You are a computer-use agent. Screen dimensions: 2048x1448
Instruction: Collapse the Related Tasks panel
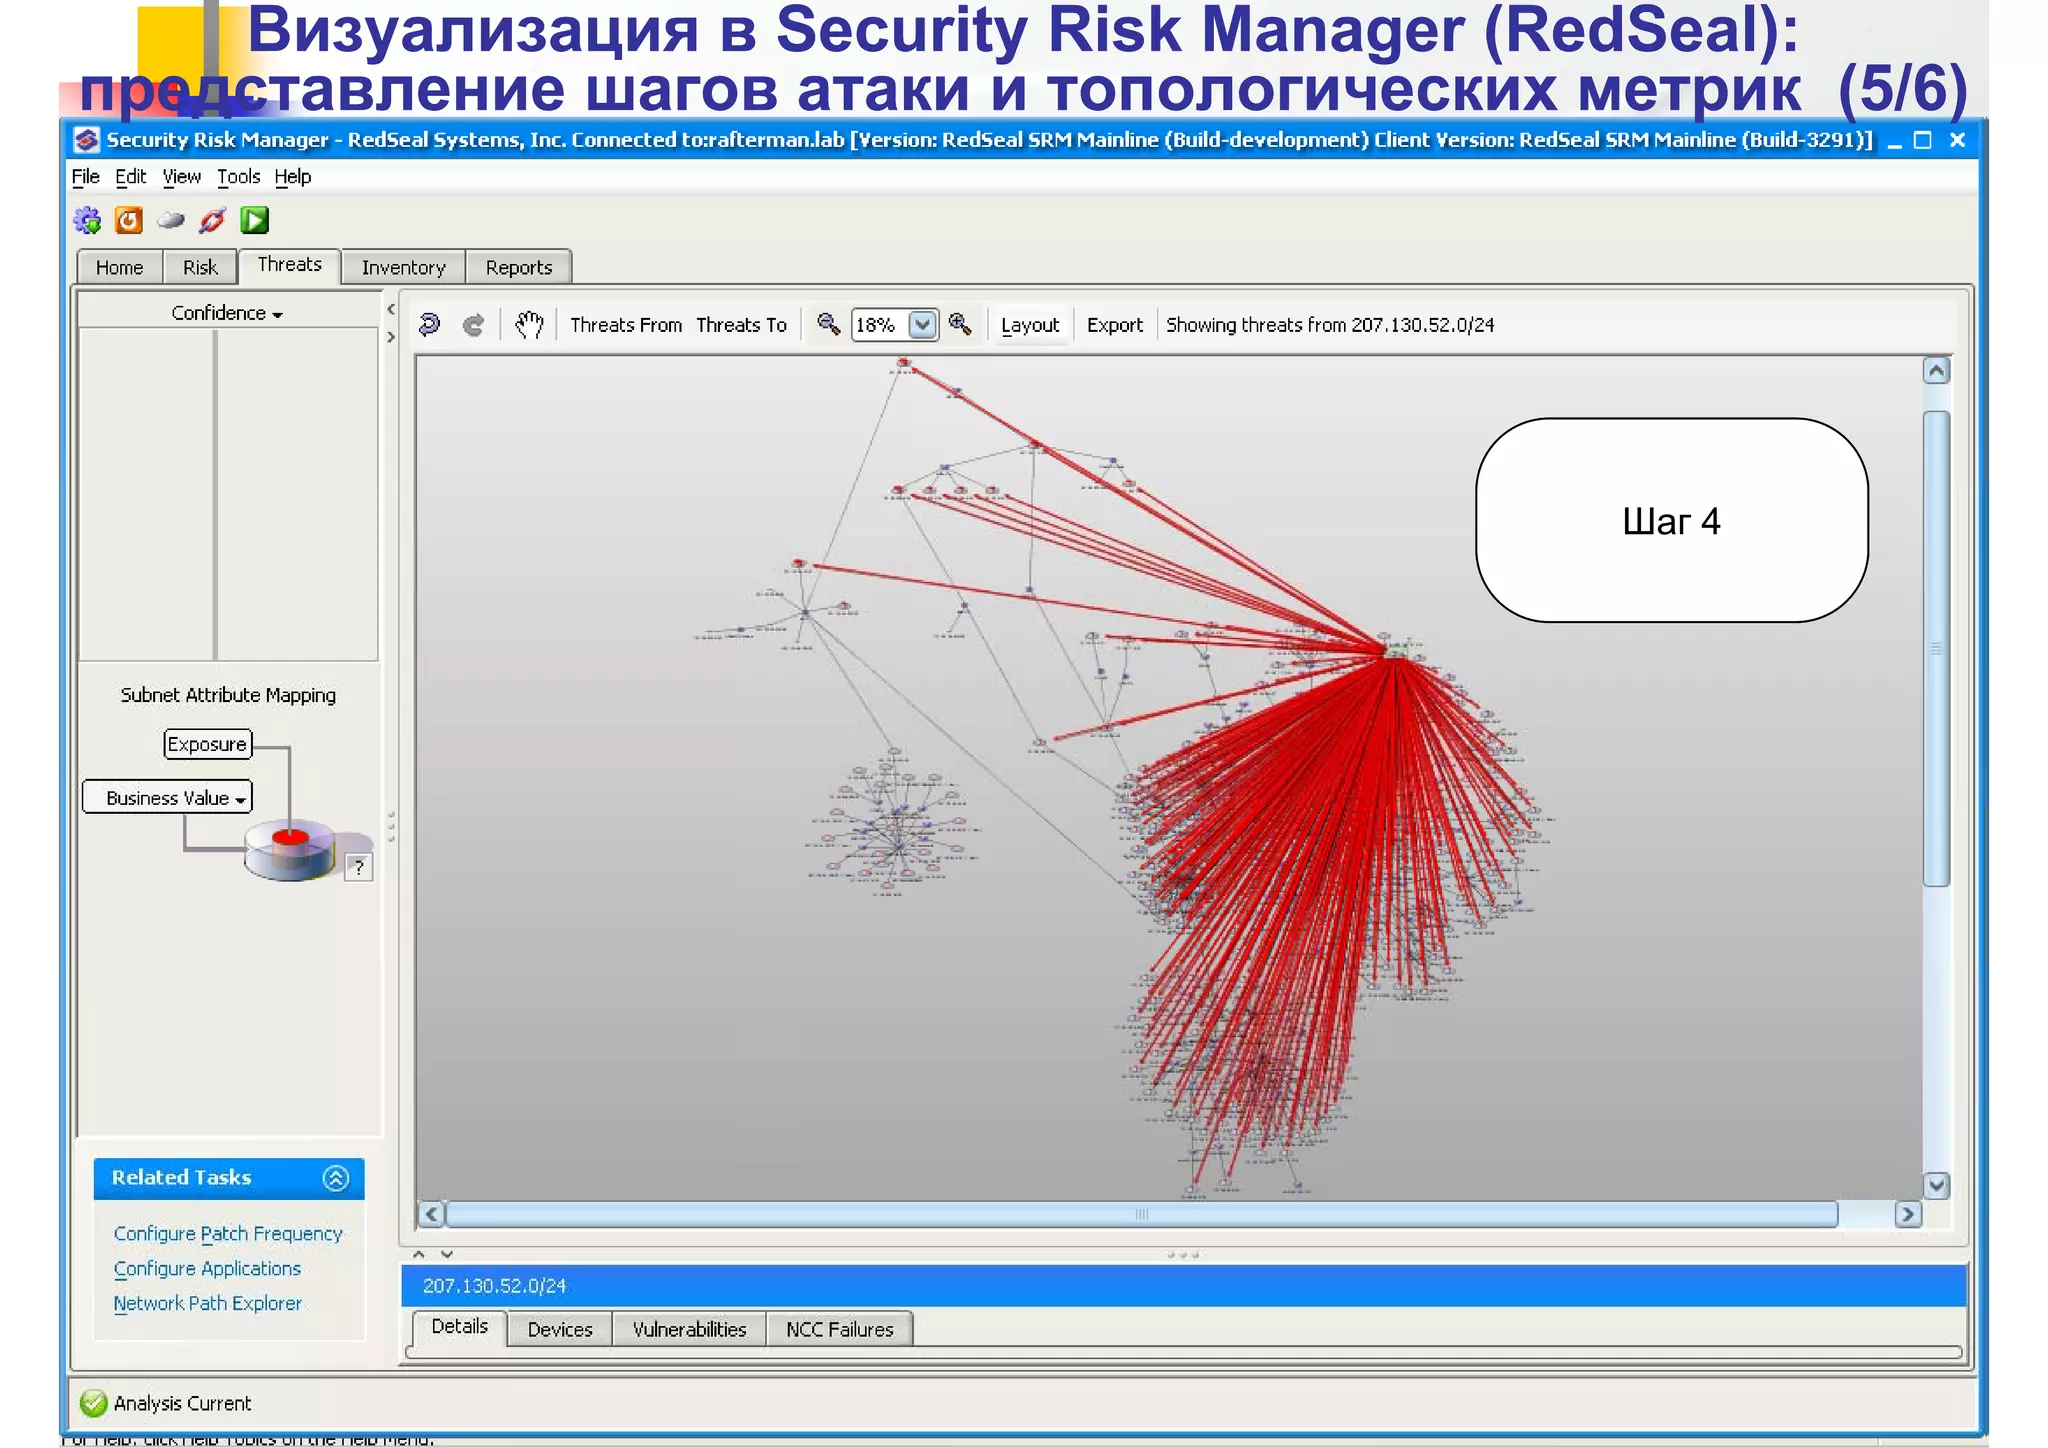click(x=336, y=1178)
